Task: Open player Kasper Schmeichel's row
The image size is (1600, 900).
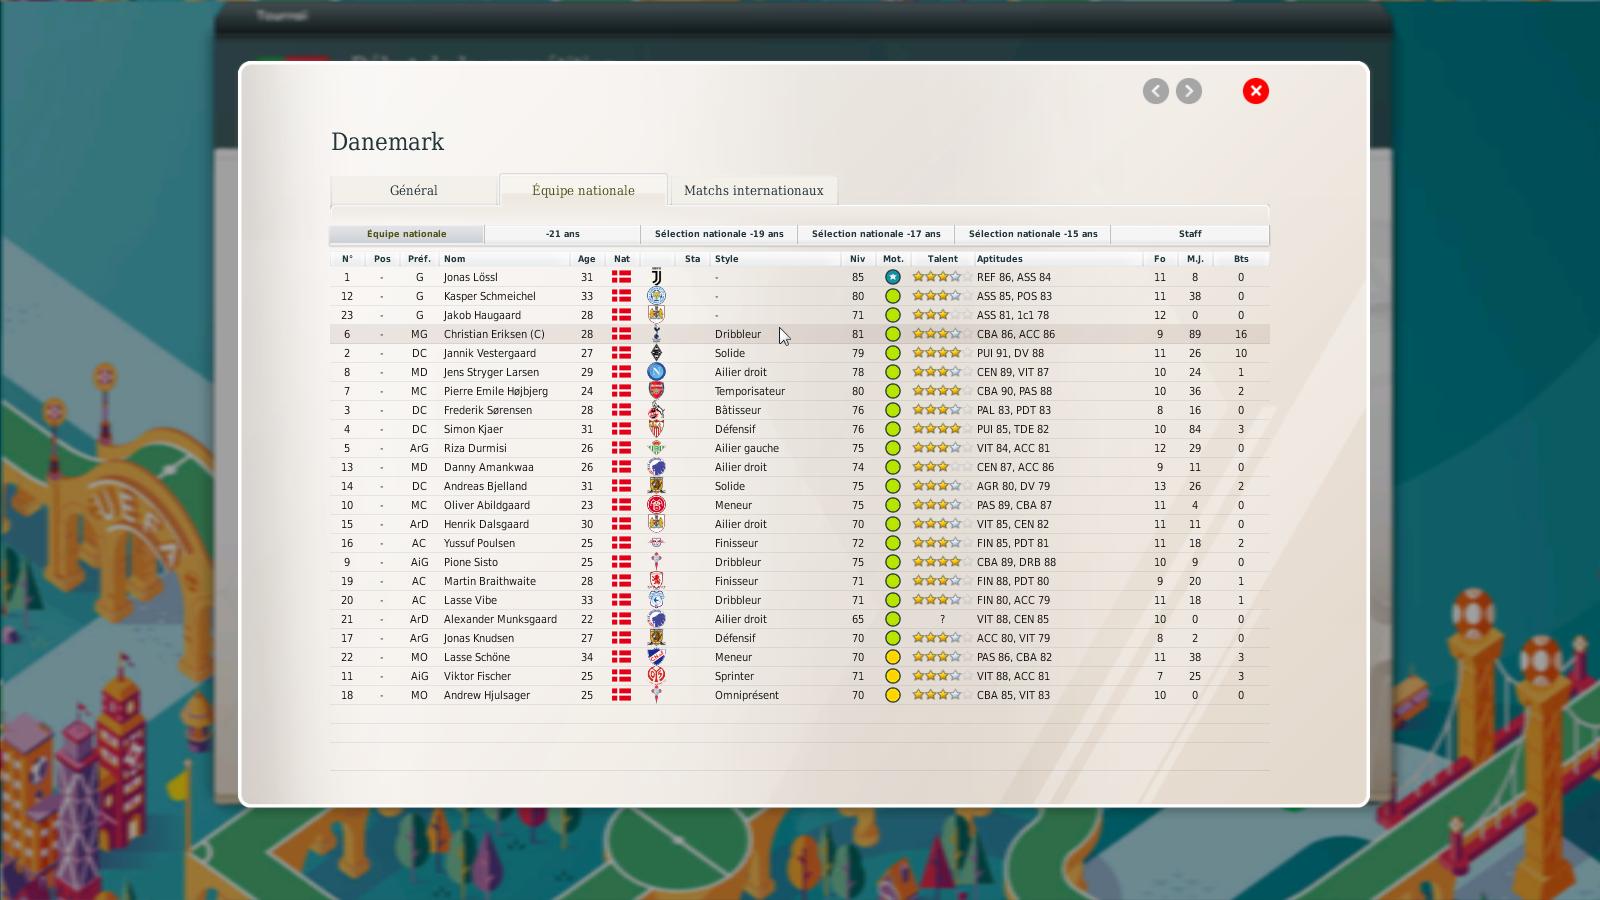Action: coord(800,296)
